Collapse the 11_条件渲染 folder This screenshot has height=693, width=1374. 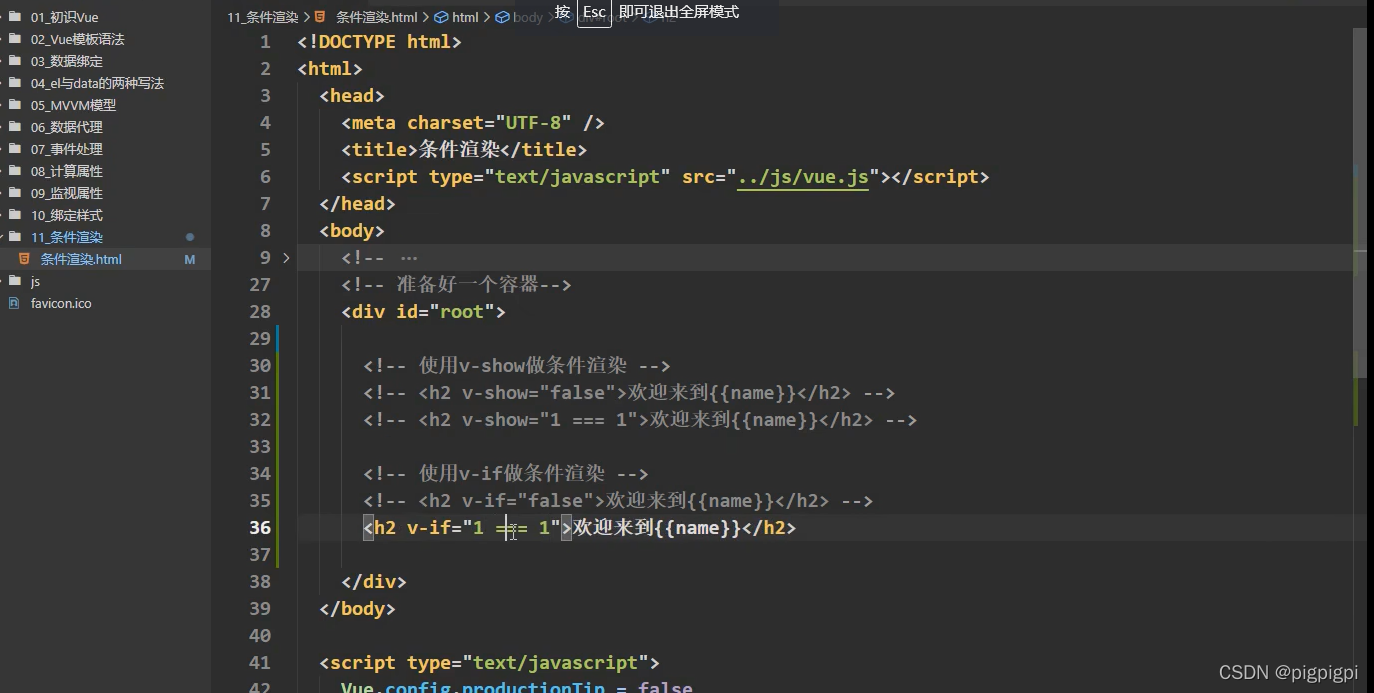[x=66, y=237]
